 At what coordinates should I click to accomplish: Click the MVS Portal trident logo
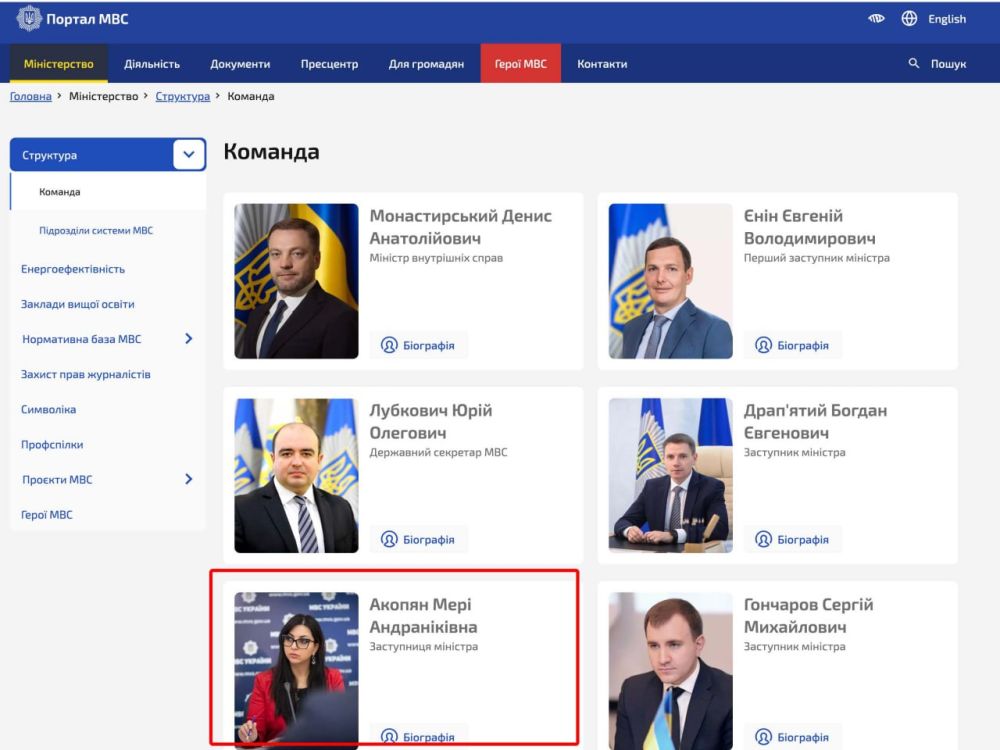[30, 18]
